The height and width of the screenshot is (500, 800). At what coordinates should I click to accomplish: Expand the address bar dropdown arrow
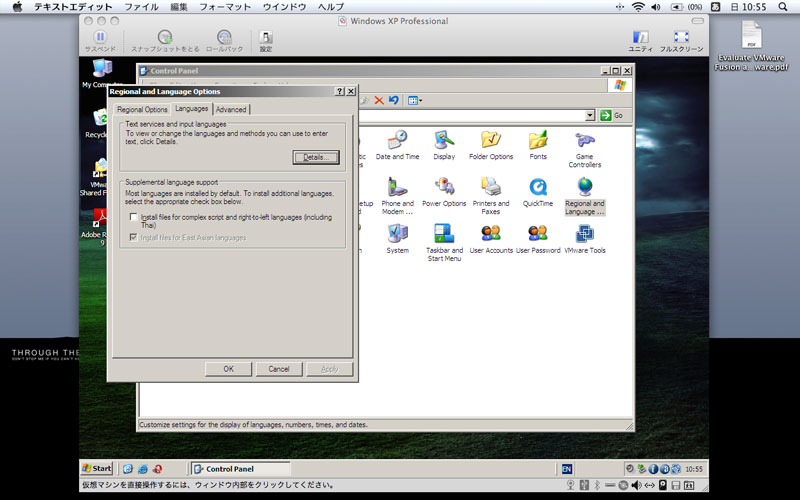(590, 115)
